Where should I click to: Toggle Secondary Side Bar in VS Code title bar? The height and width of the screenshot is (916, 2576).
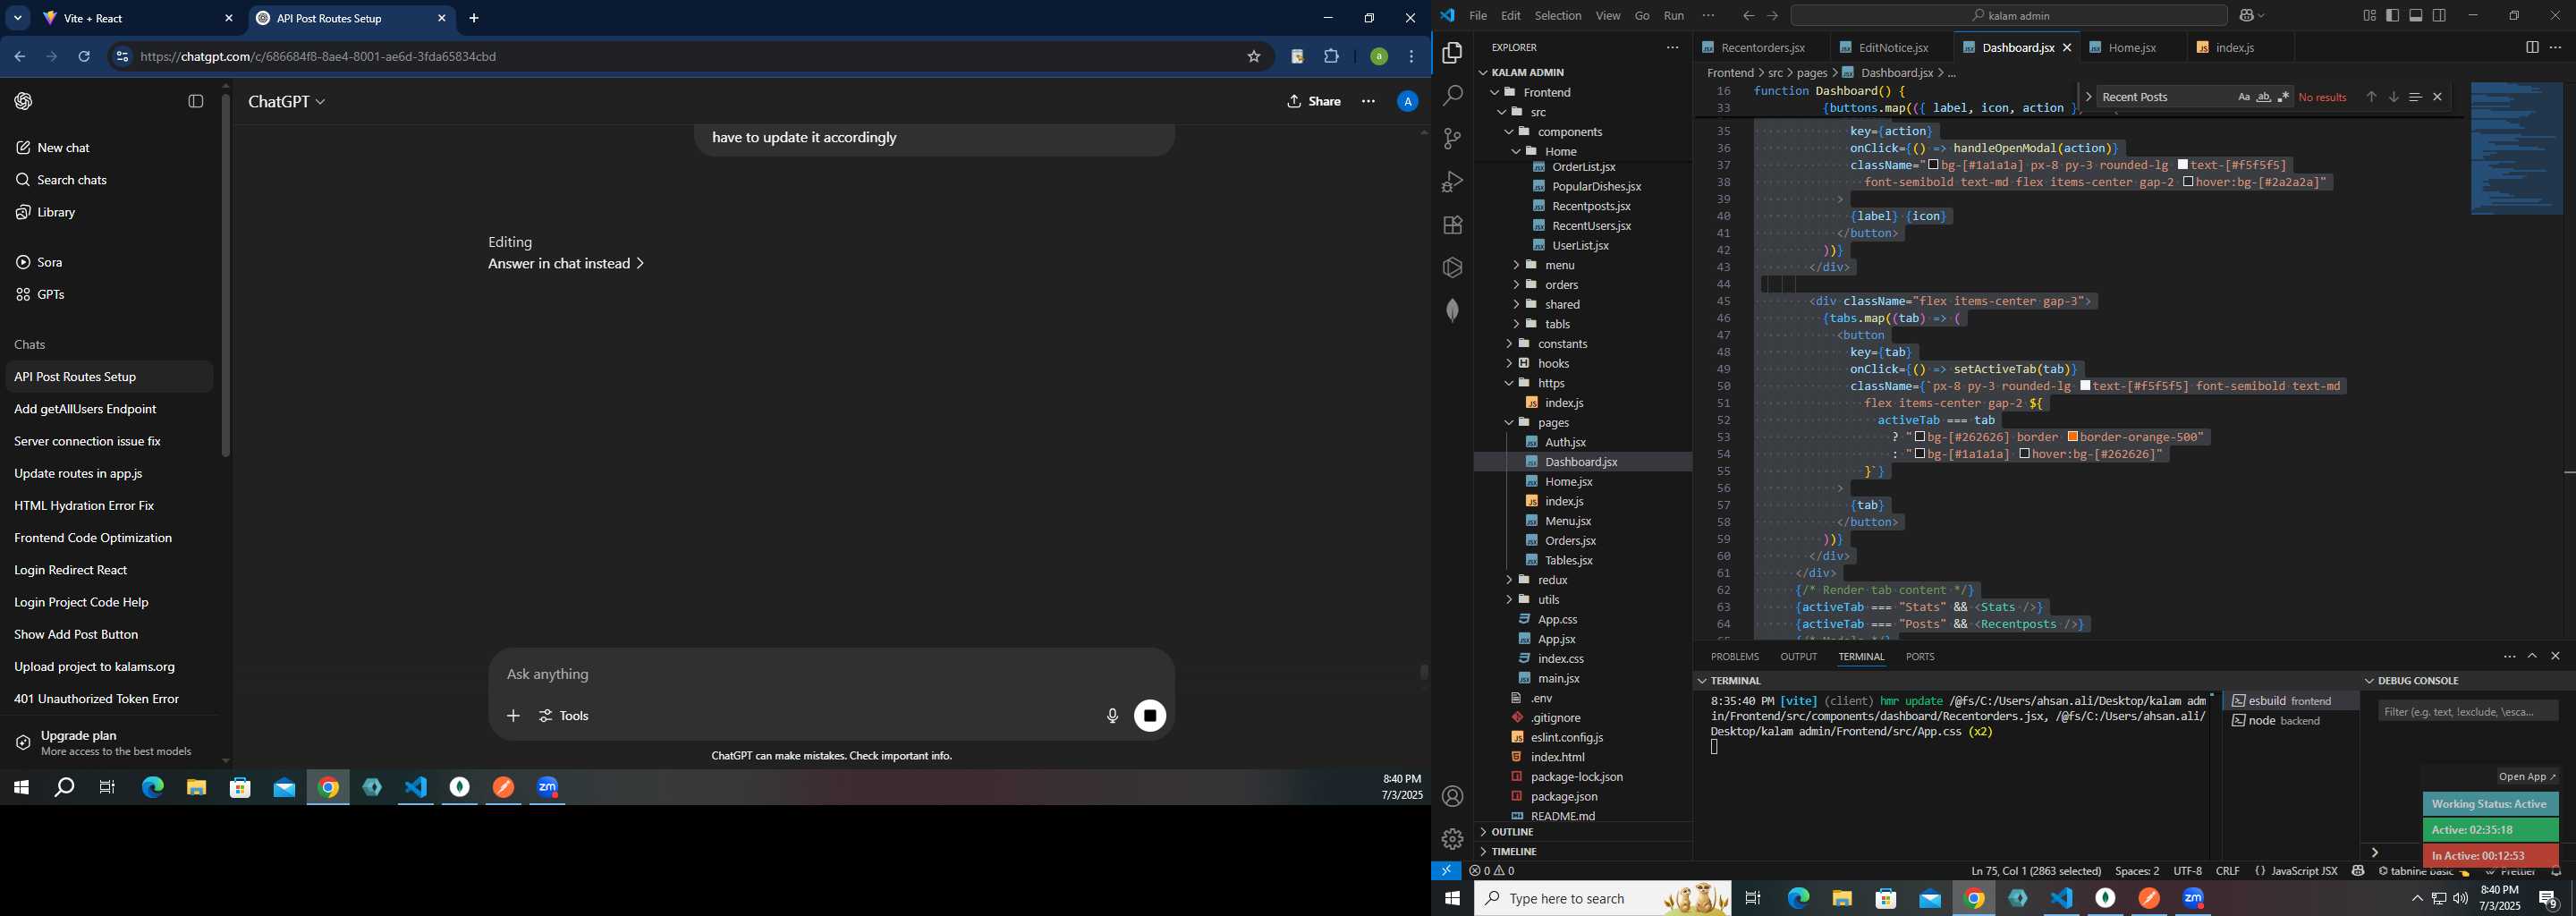tap(2440, 16)
